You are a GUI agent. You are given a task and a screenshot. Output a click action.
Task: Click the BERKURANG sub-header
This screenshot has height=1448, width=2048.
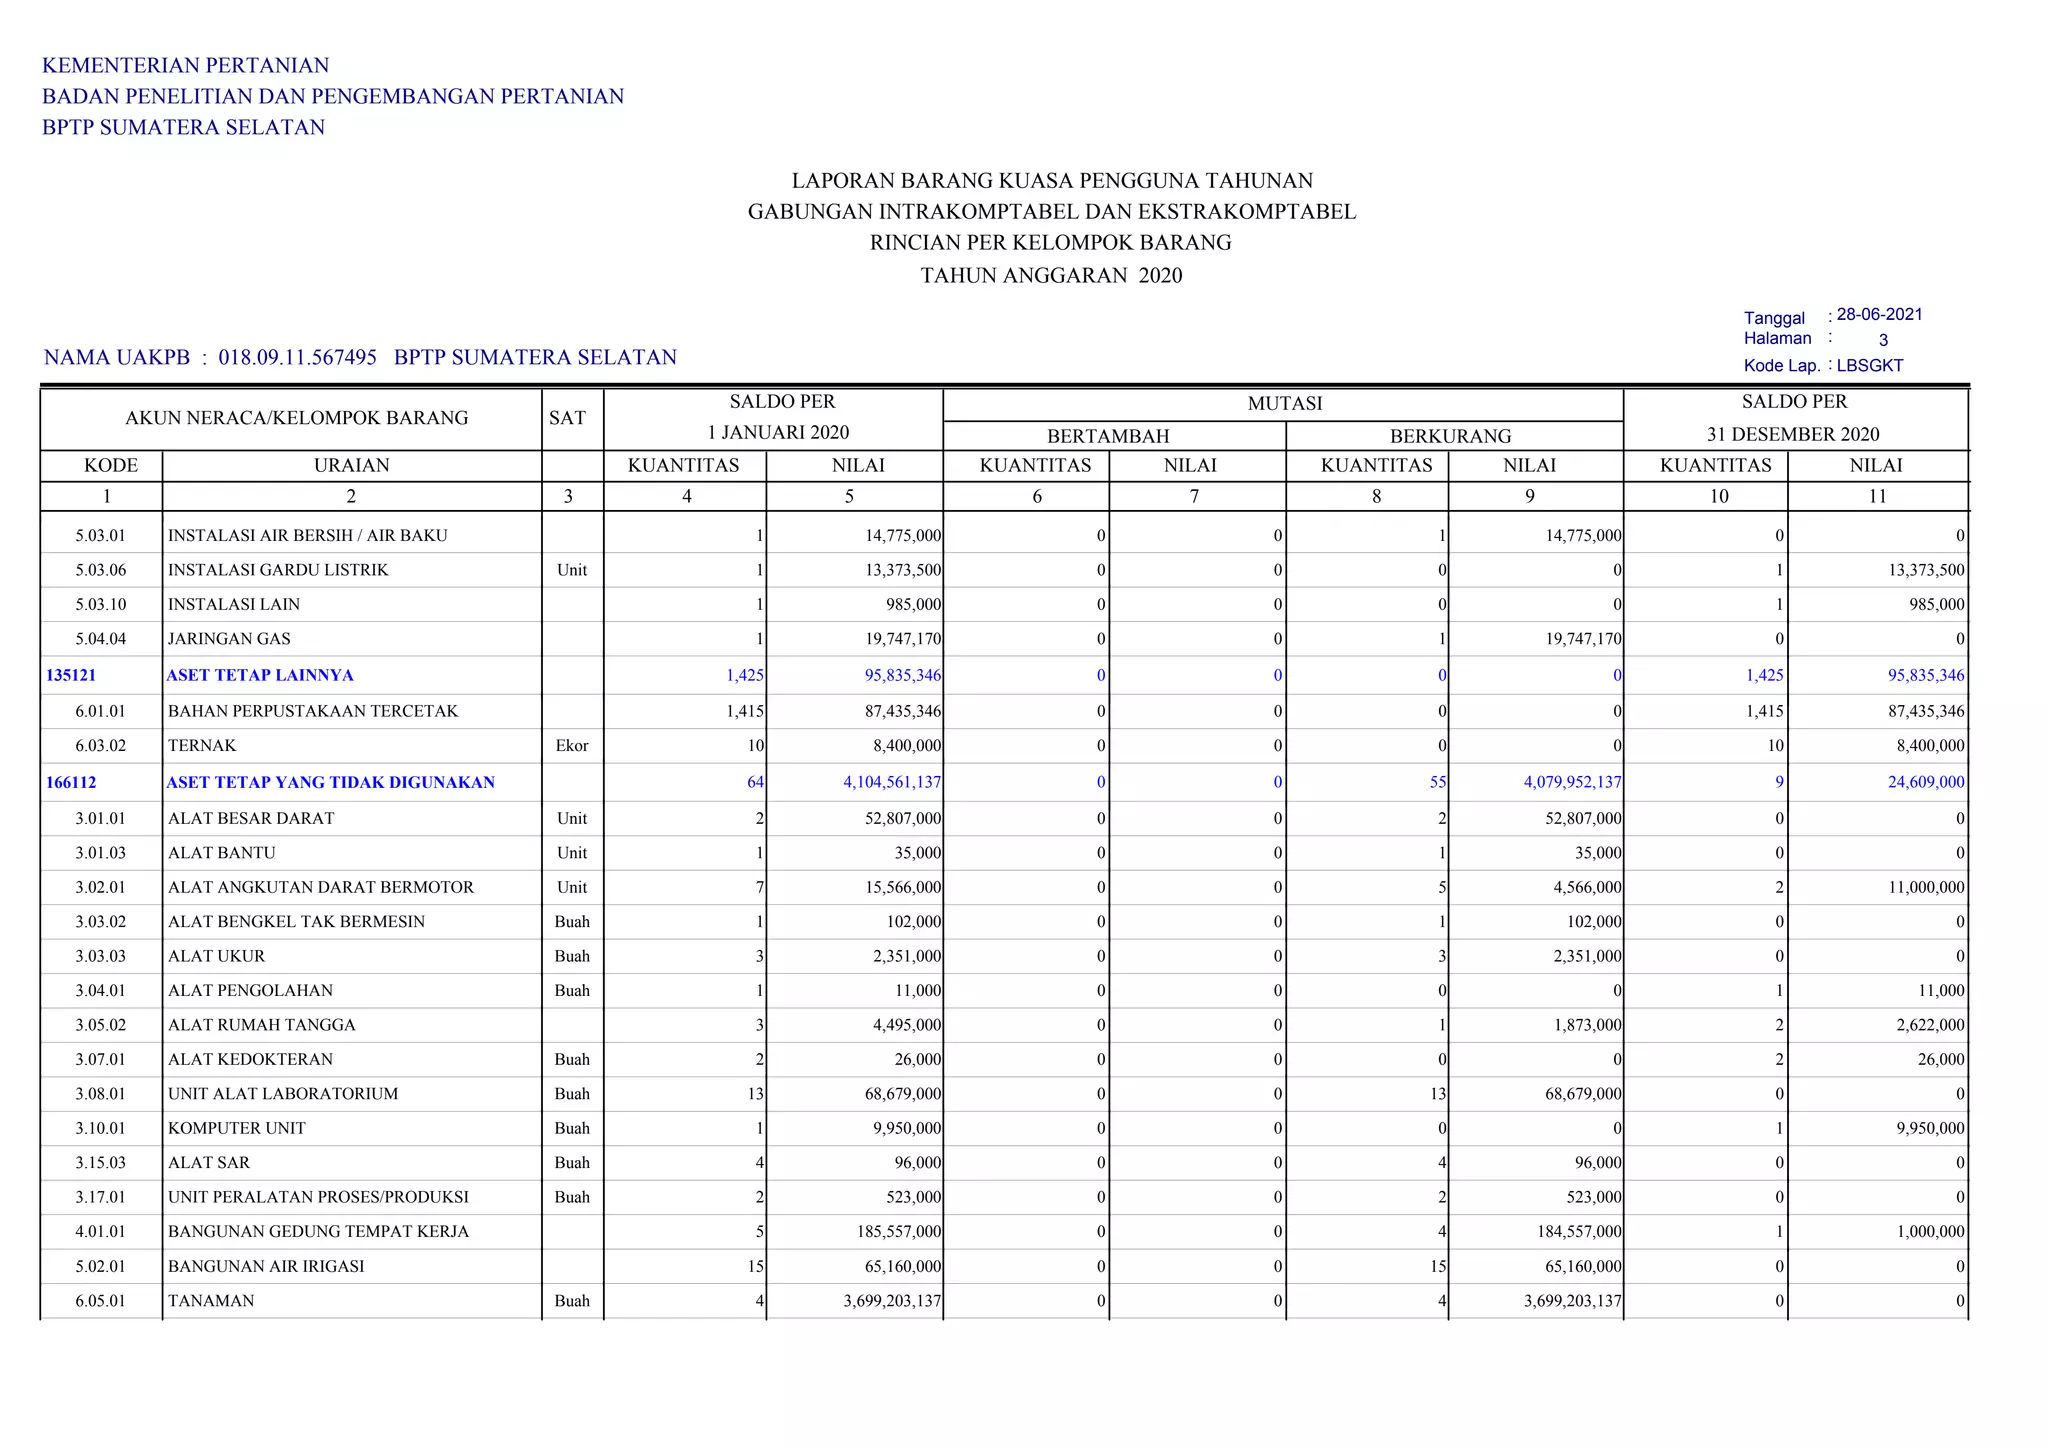[1450, 436]
